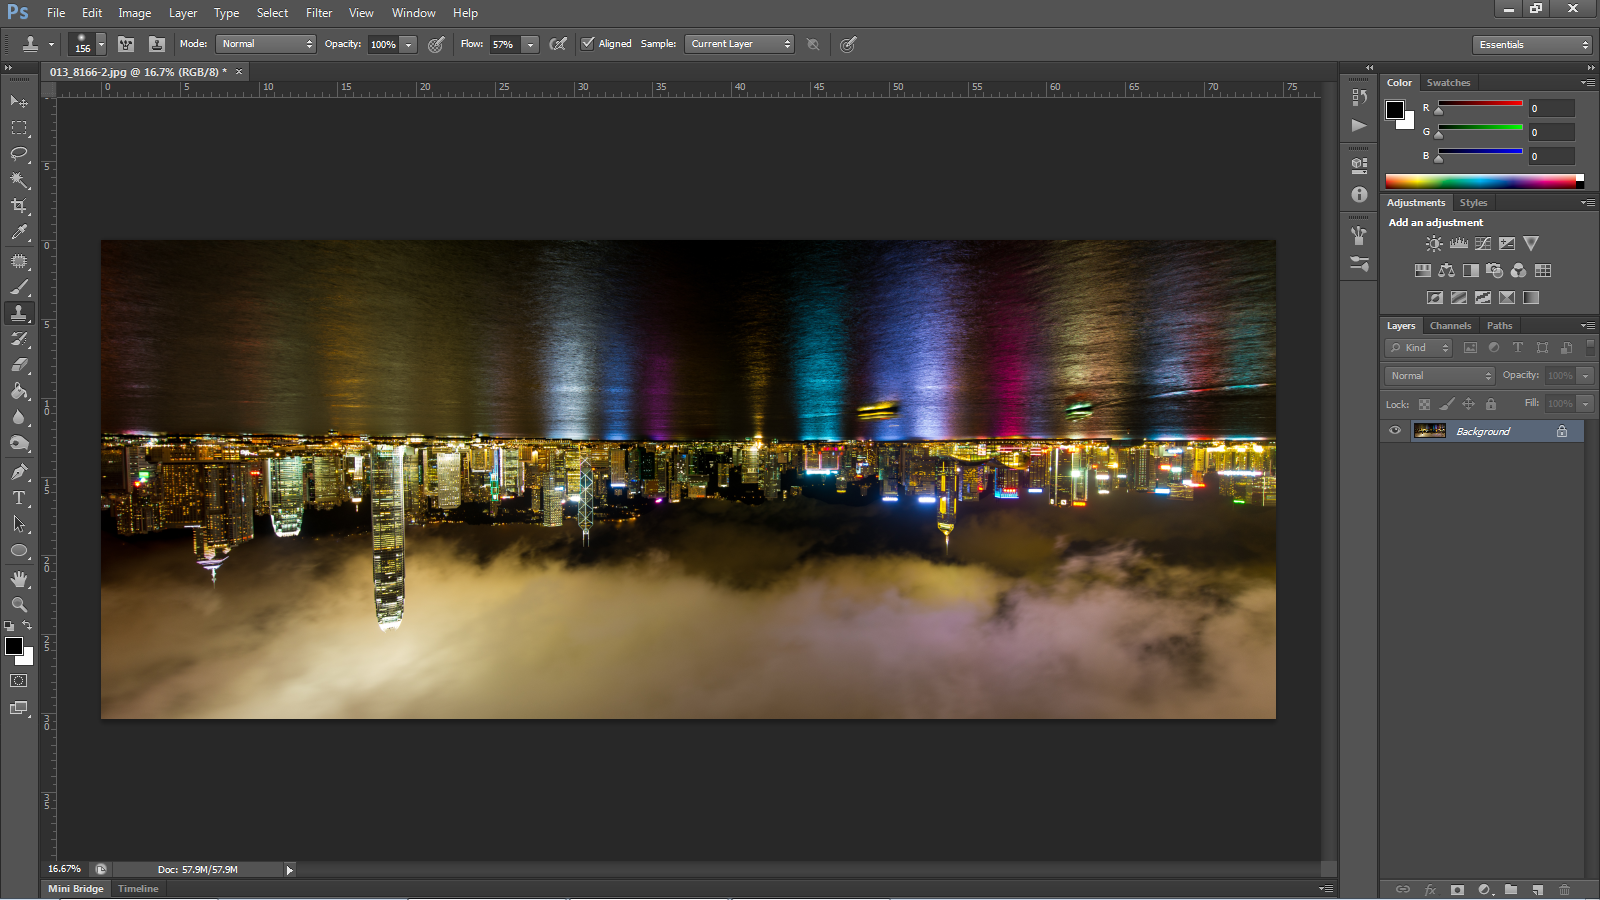Image resolution: width=1600 pixels, height=900 pixels.
Task: Select the Ellipse shape tool
Action: coord(19,550)
